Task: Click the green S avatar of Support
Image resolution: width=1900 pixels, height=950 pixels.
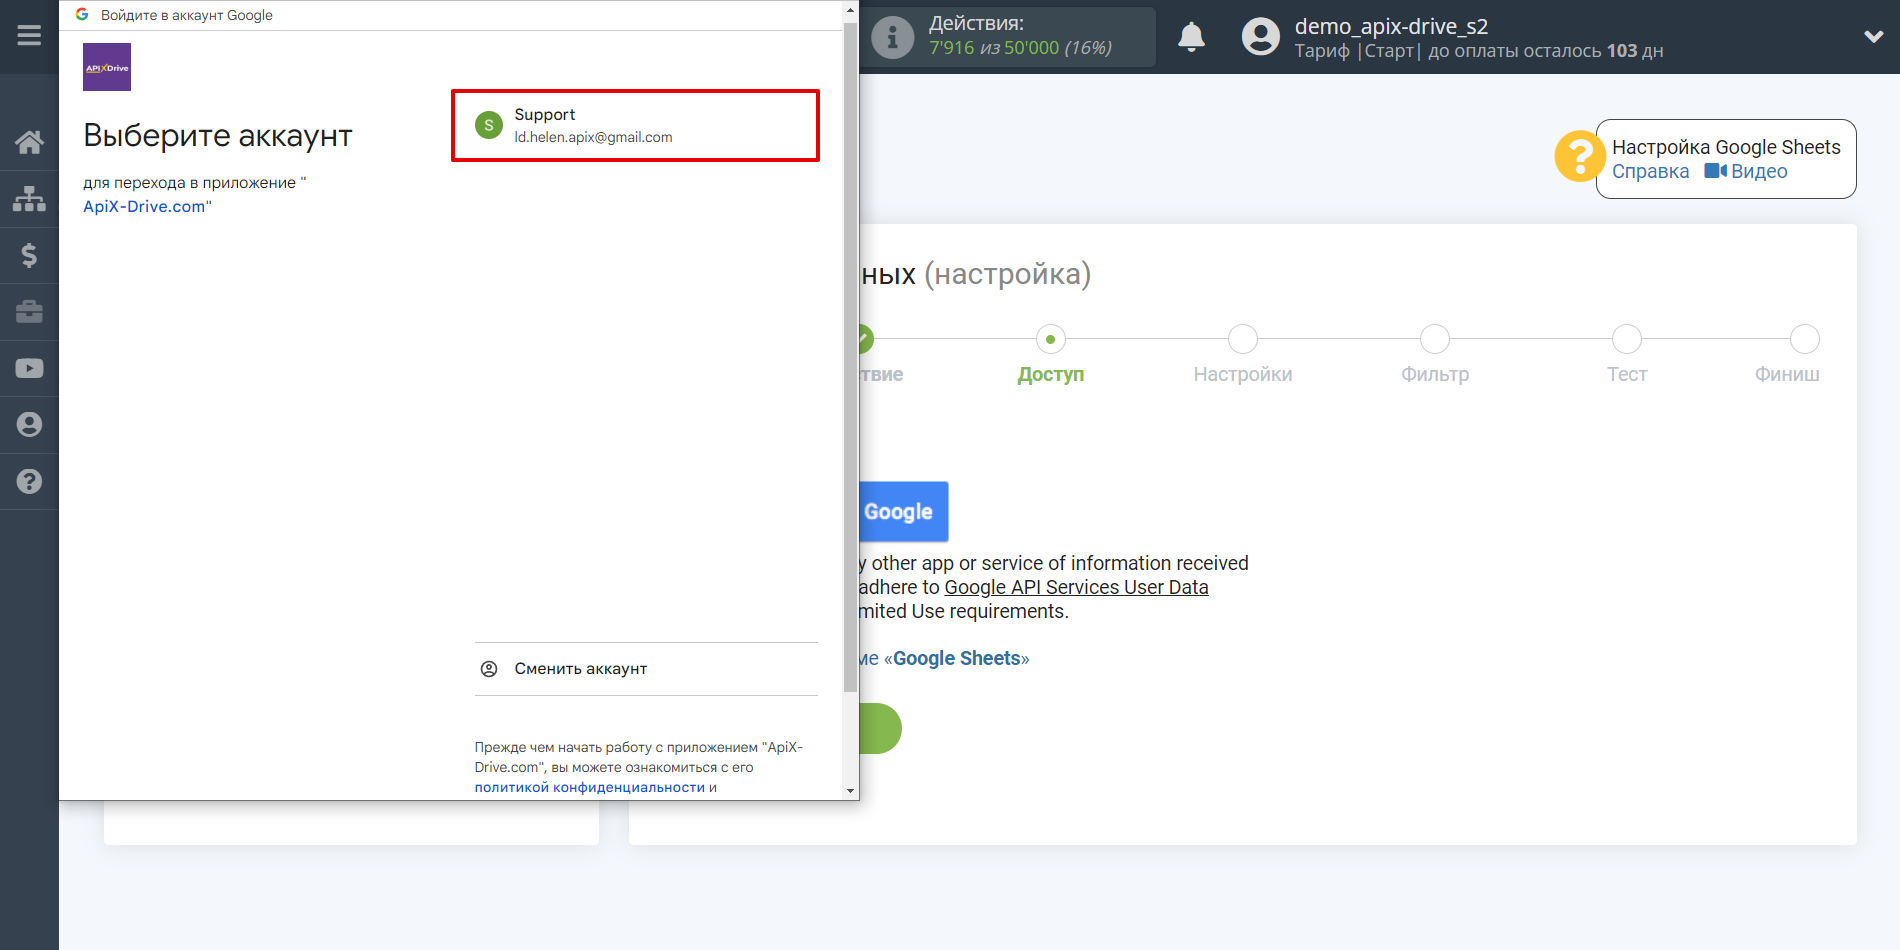Action: (489, 125)
